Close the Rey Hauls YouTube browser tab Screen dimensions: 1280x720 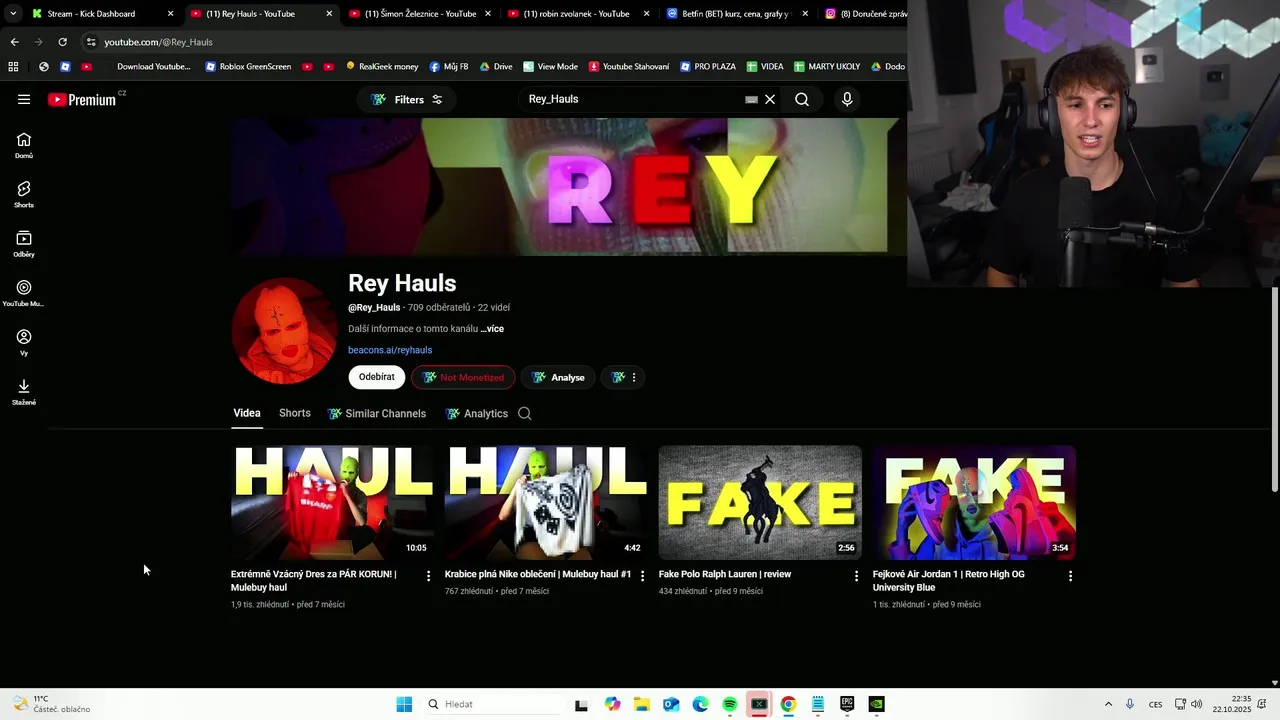pos(329,14)
